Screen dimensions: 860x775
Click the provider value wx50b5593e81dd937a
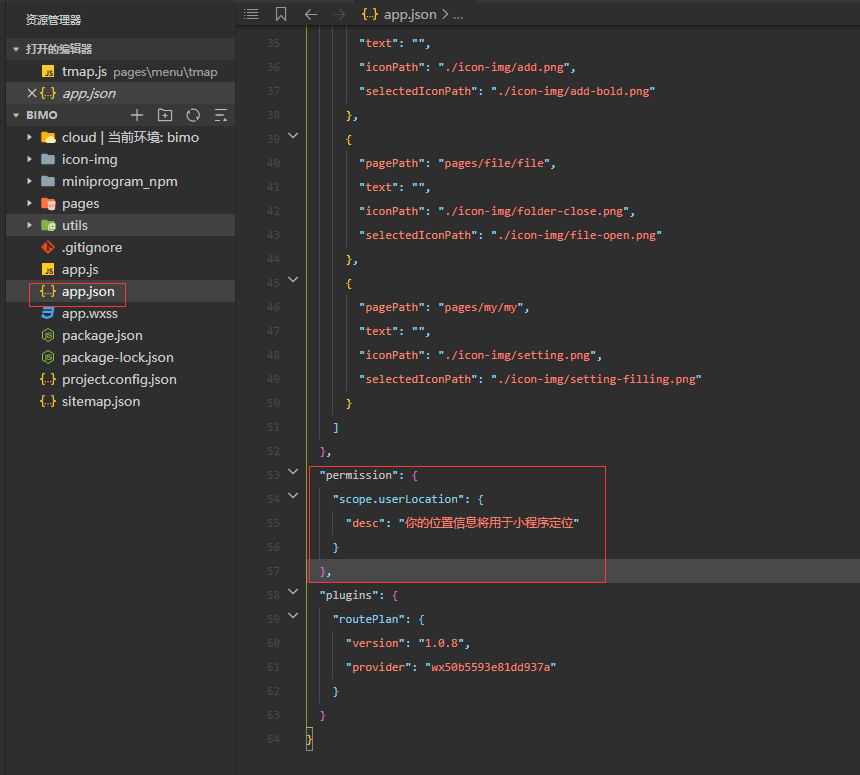point(491,667)
